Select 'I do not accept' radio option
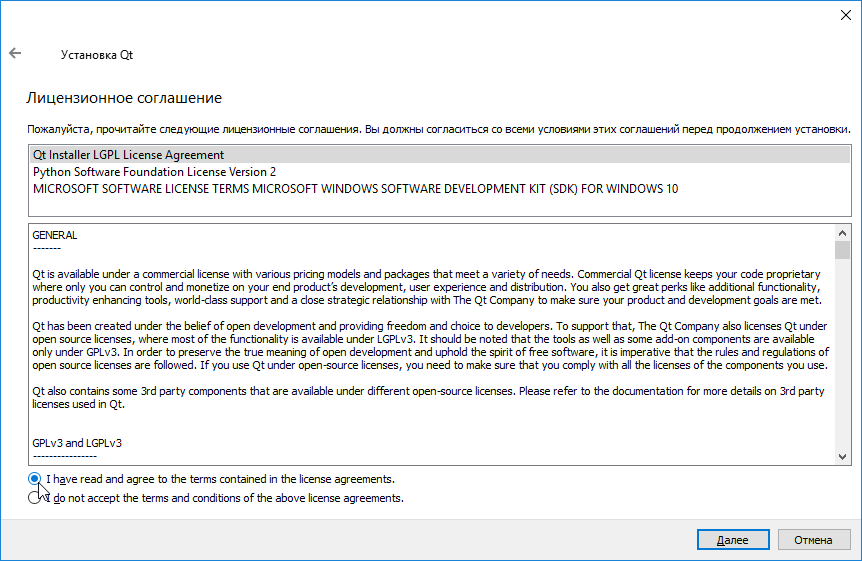The image size is (862, 561). [35, 498]
